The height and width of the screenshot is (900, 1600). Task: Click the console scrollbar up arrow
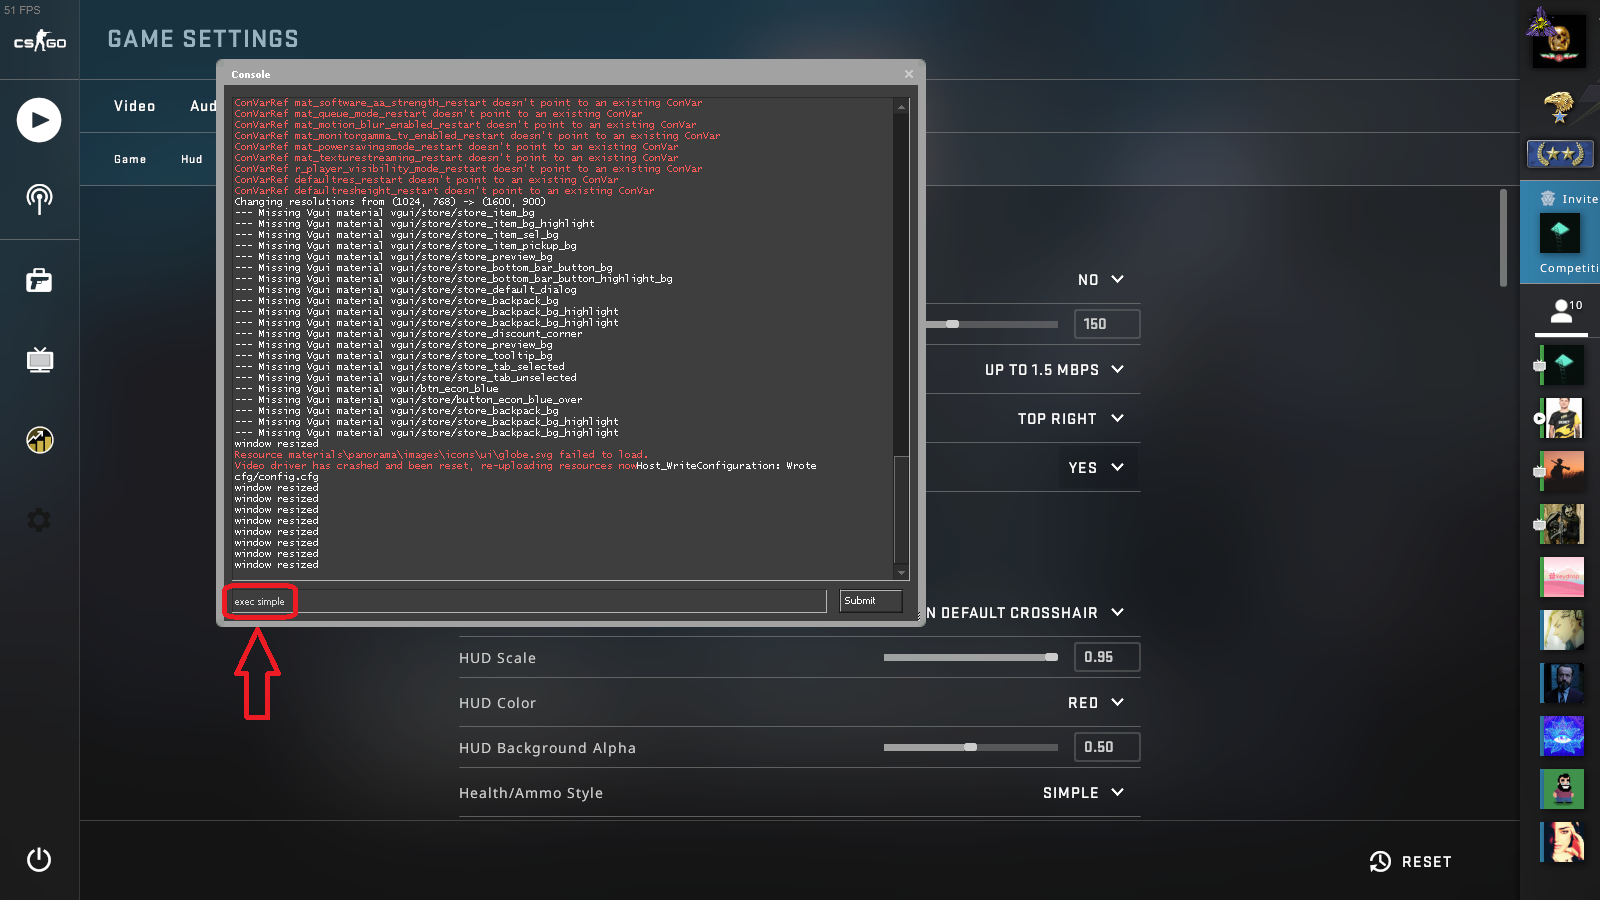click(902, 106)
